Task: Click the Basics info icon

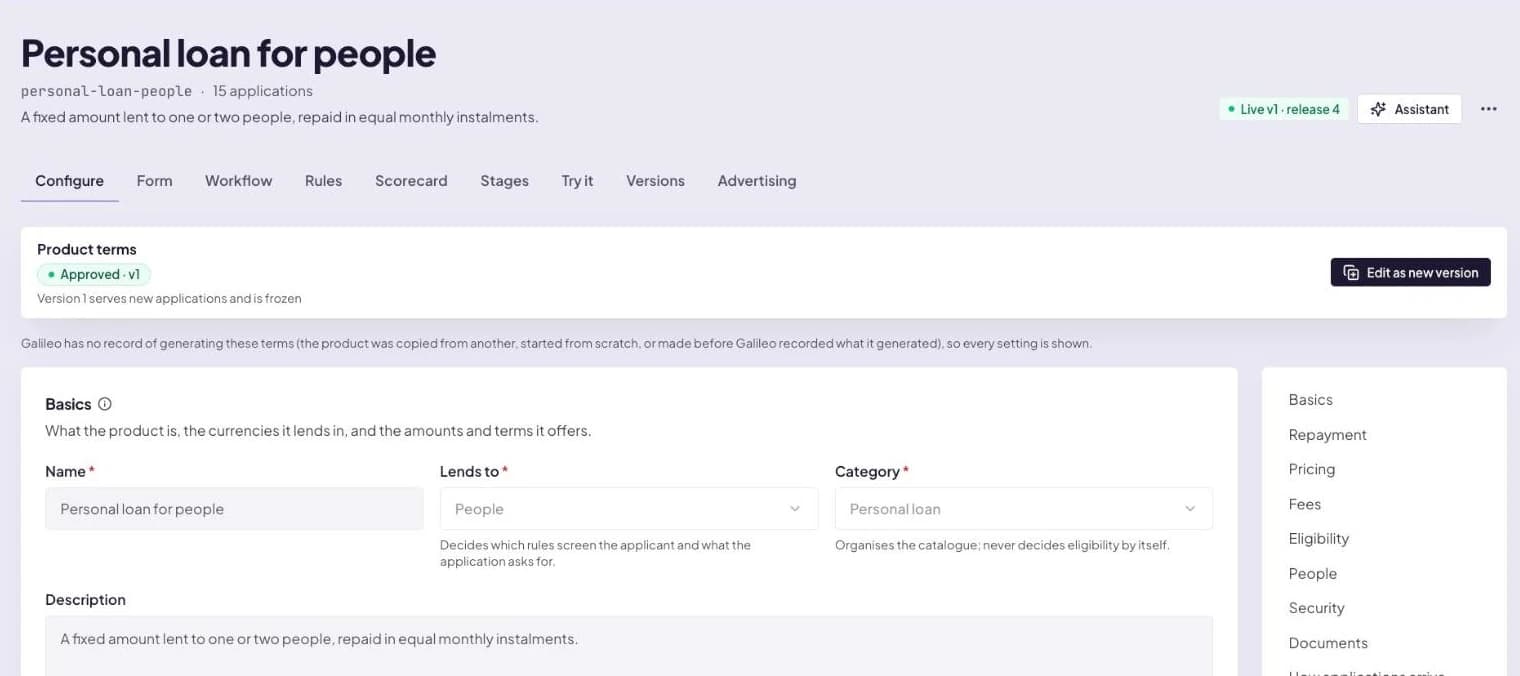Action: pos(105,404)
